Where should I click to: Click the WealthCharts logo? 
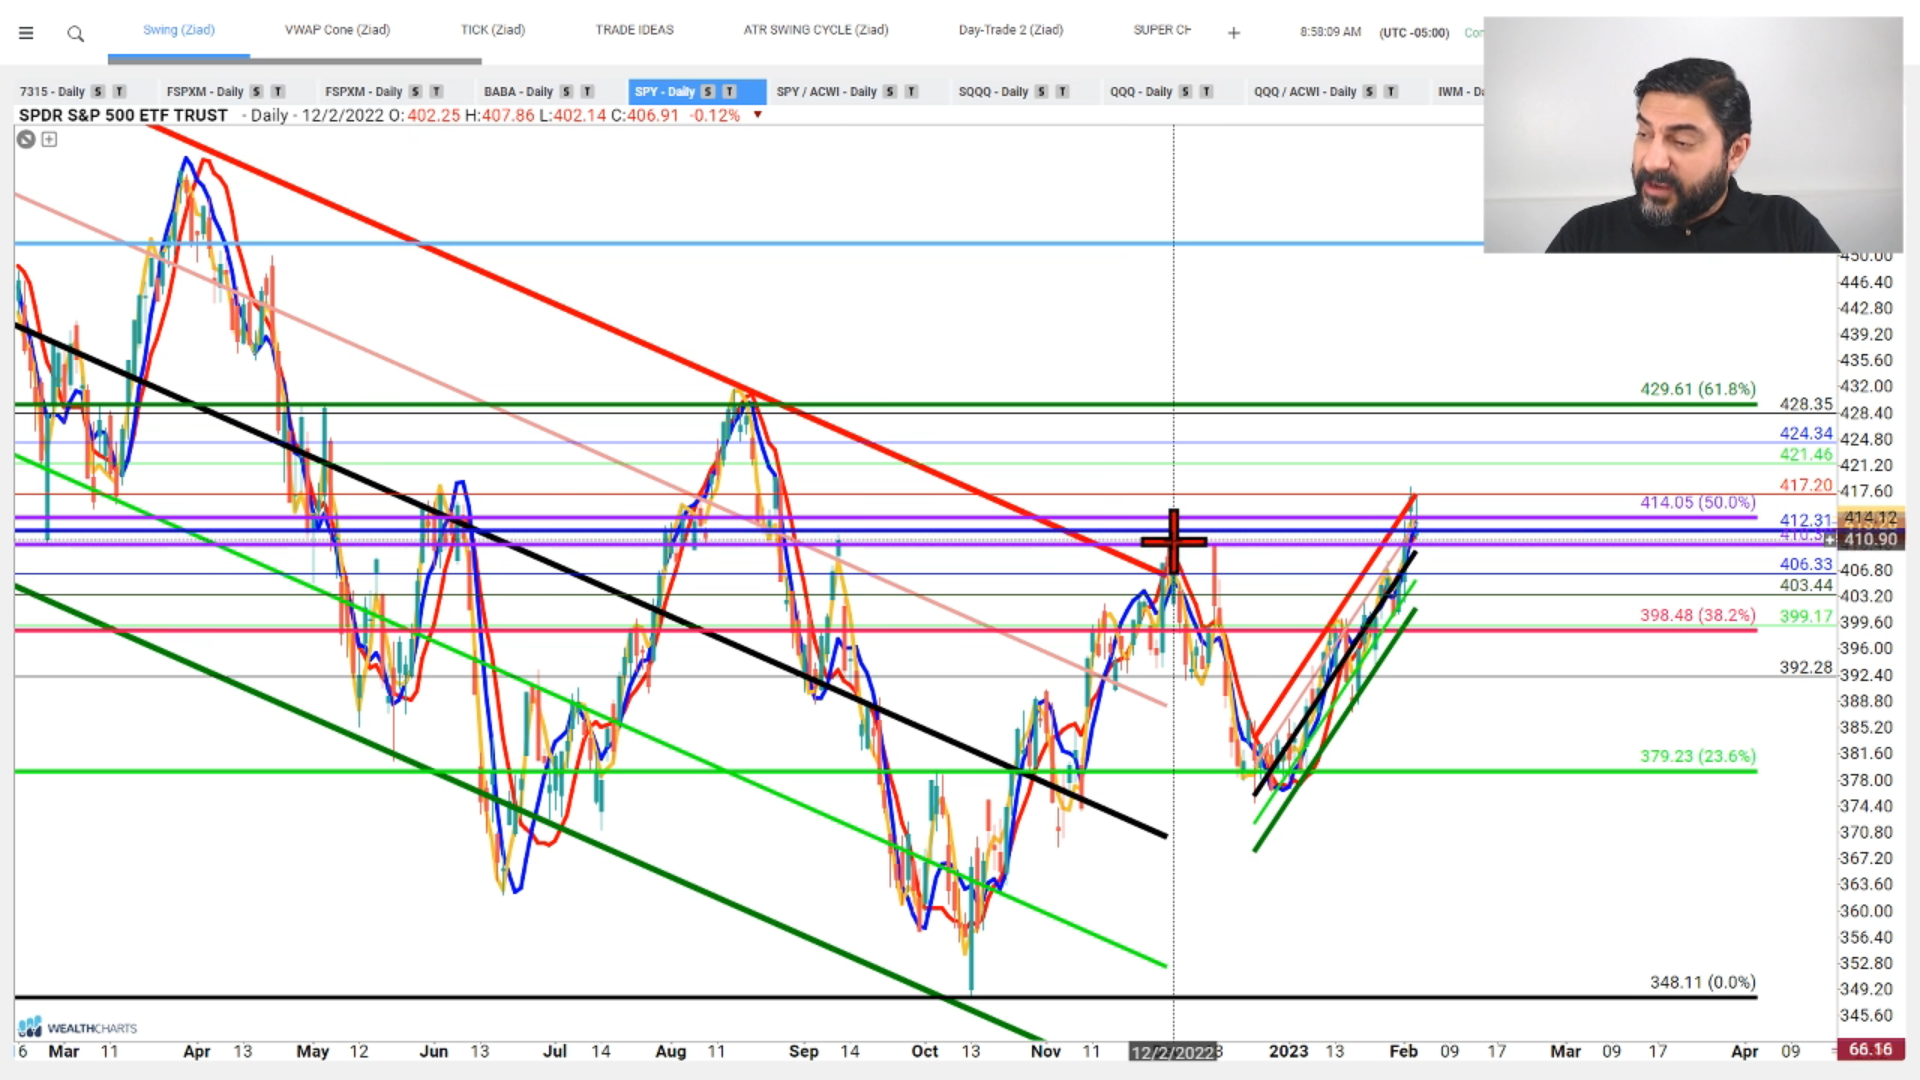tap(77, 1027)
